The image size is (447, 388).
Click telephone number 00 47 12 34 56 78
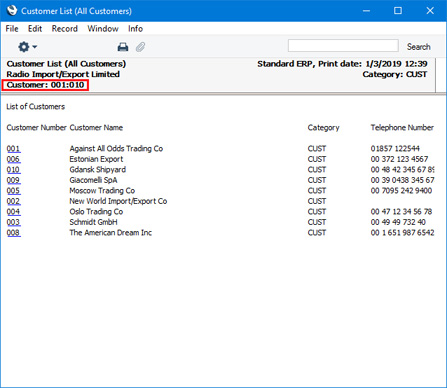tap(401, 212)
